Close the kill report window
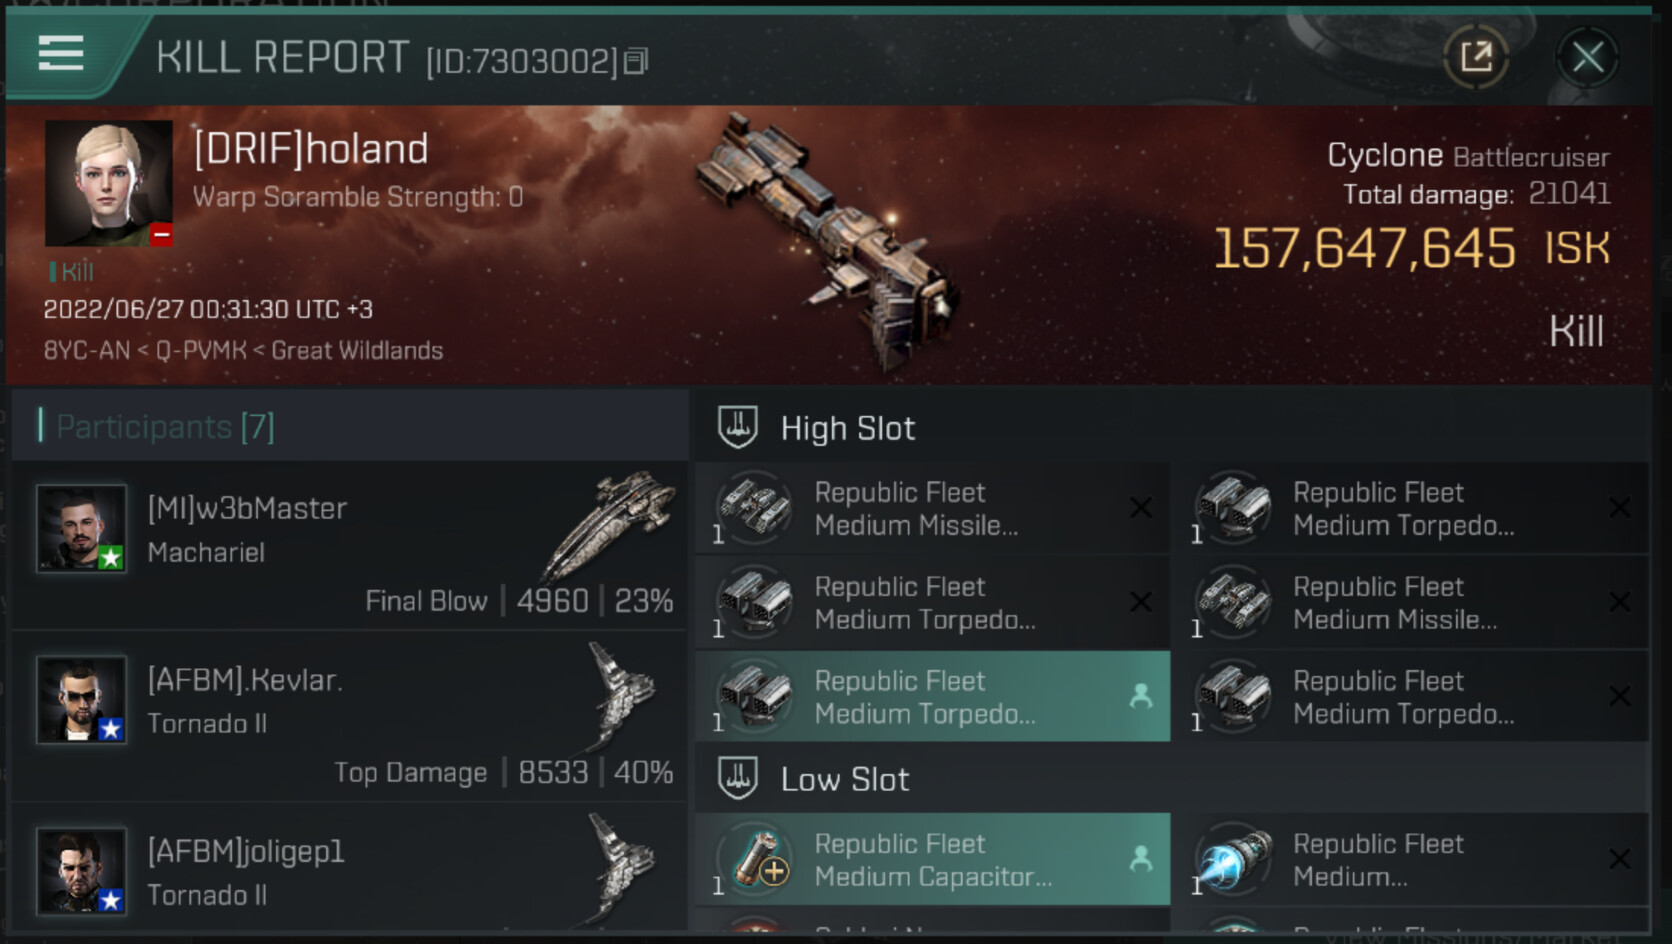 (x=1587, y=57)
